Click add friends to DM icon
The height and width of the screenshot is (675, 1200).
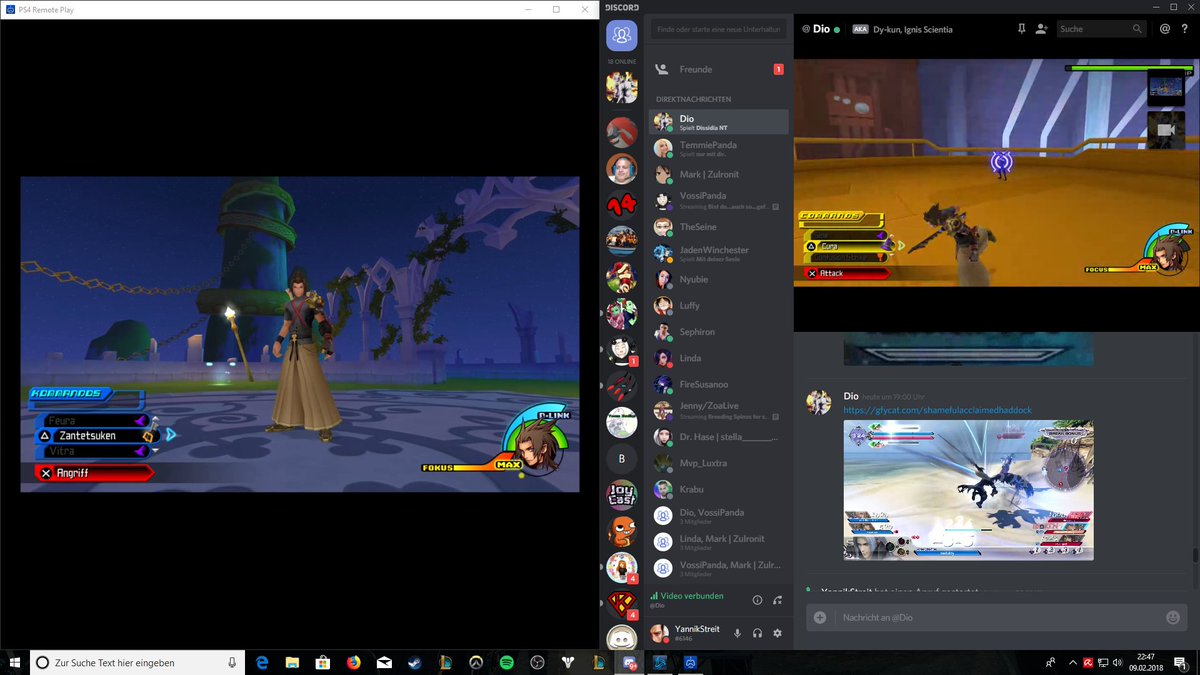click(x=1042, y=29)
